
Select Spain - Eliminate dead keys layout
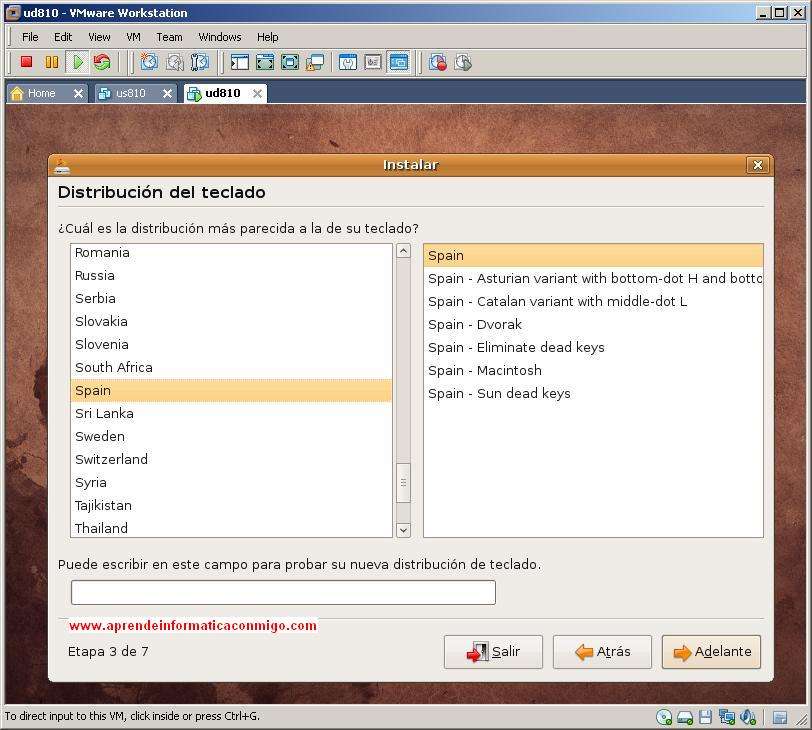(593, 347)
